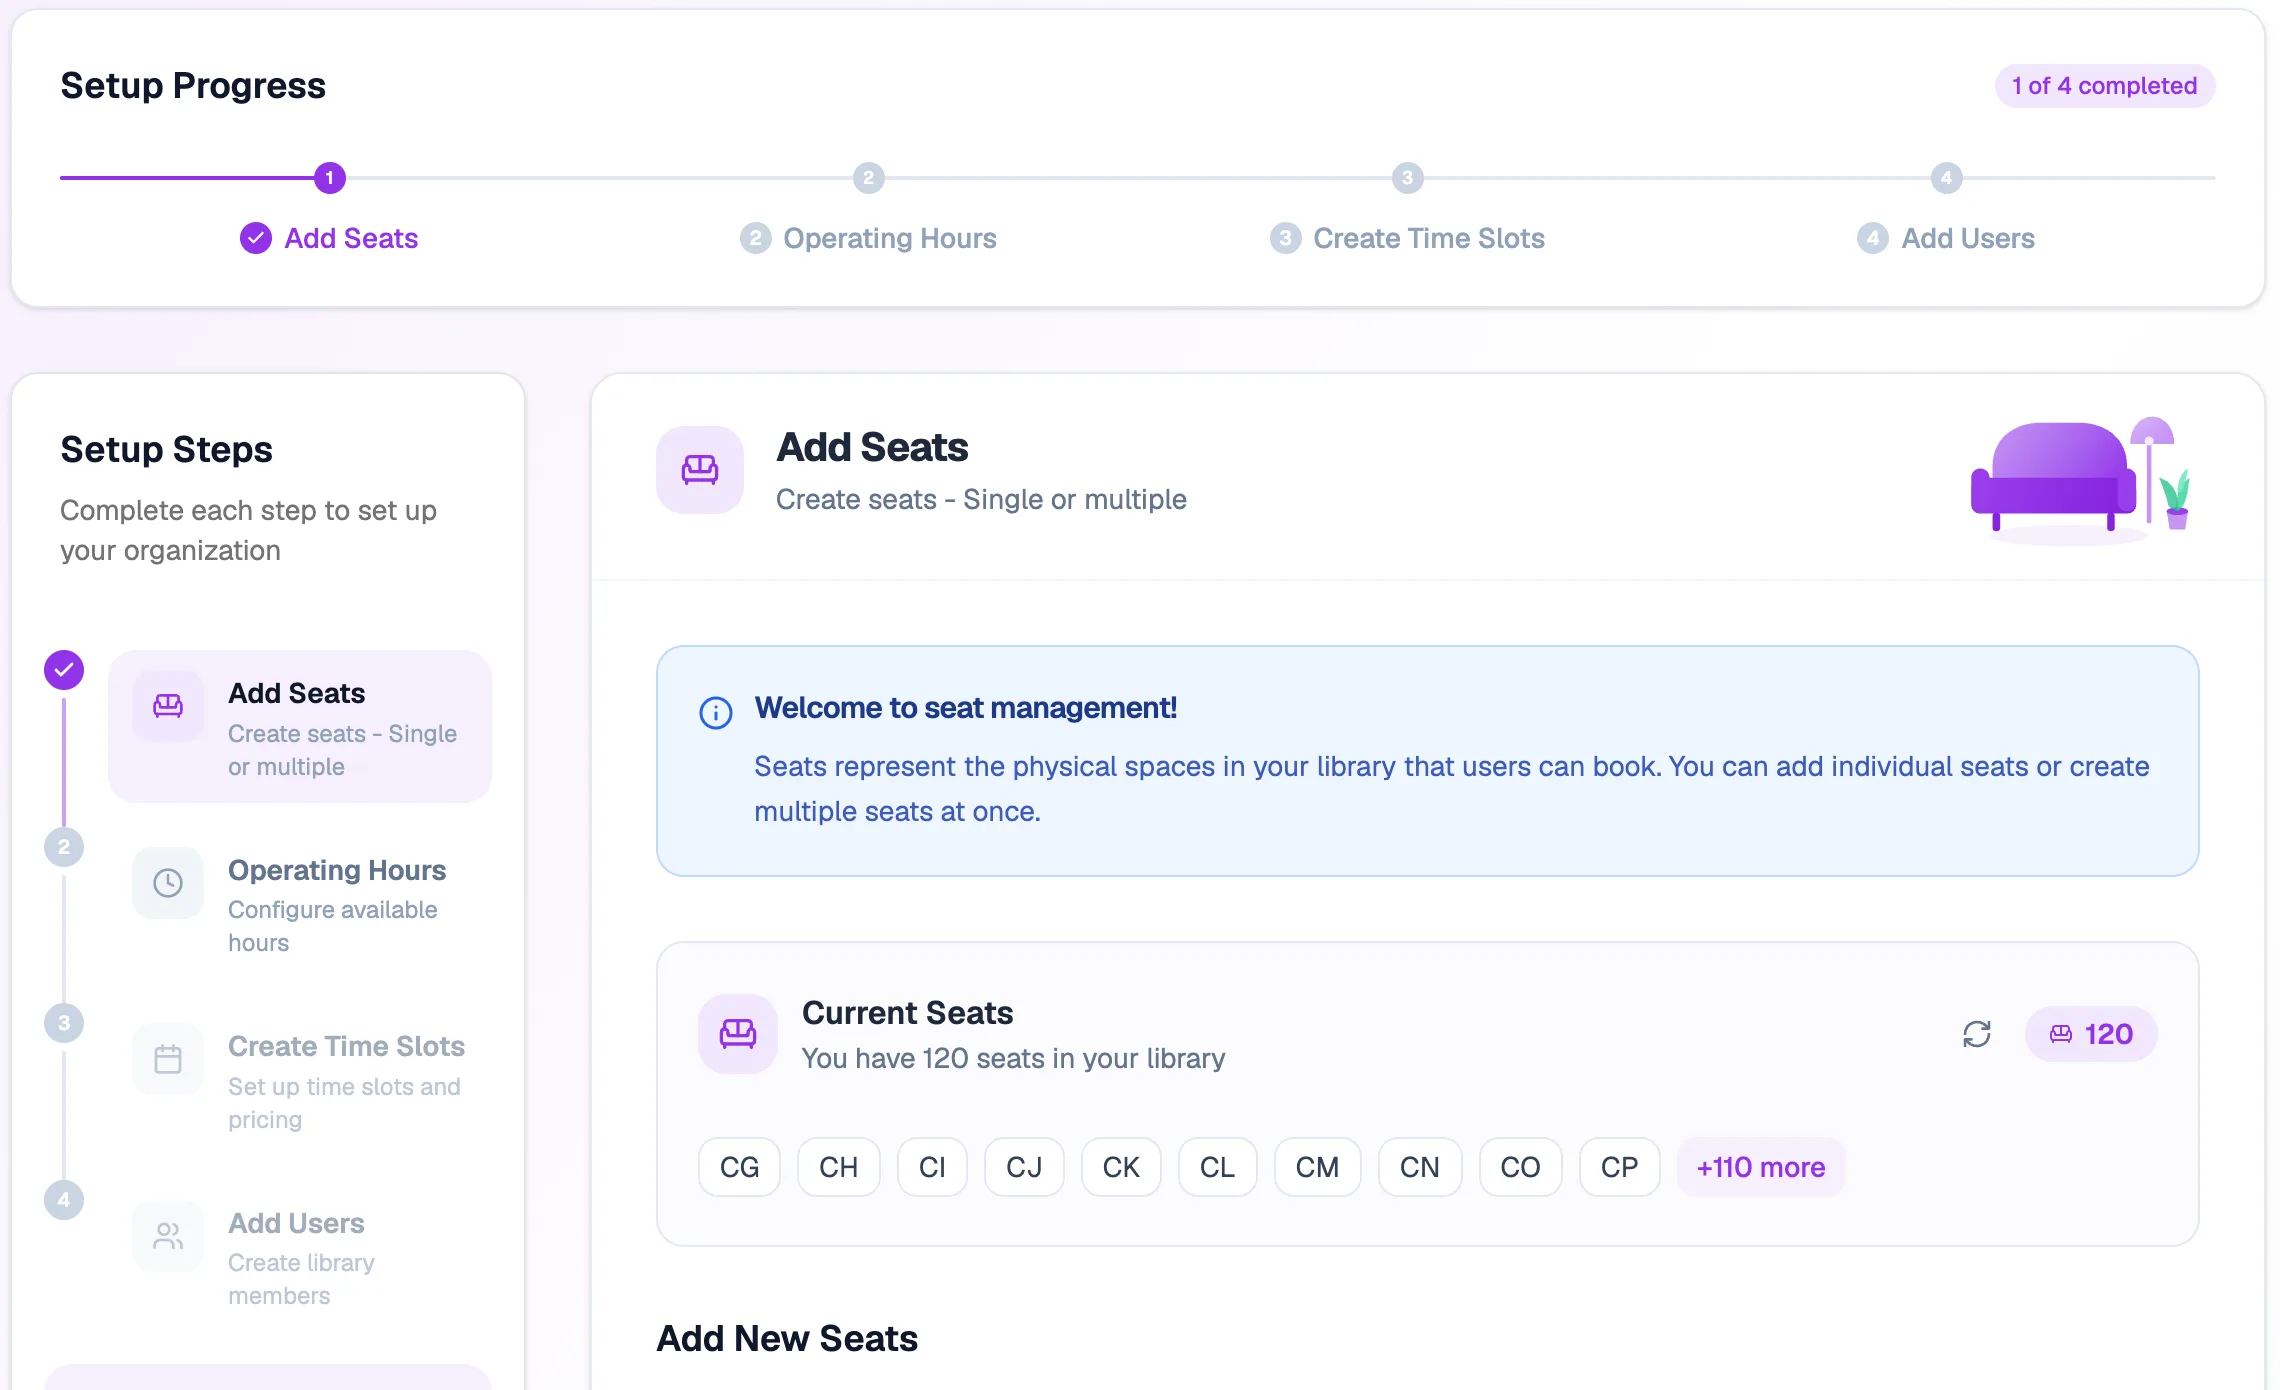The height and width of the screenshot is (1390, 2280).
Task: Click the checkmark icon next to top Add Seats
Action: (256, 238)
